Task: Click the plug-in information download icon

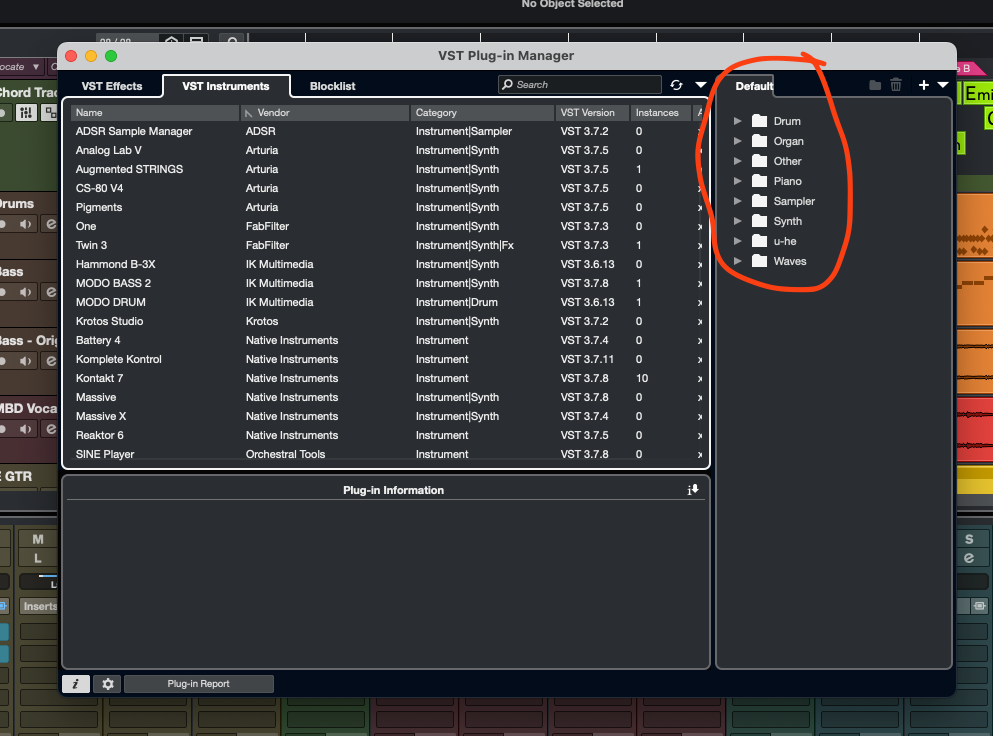Action: point(693,490)
